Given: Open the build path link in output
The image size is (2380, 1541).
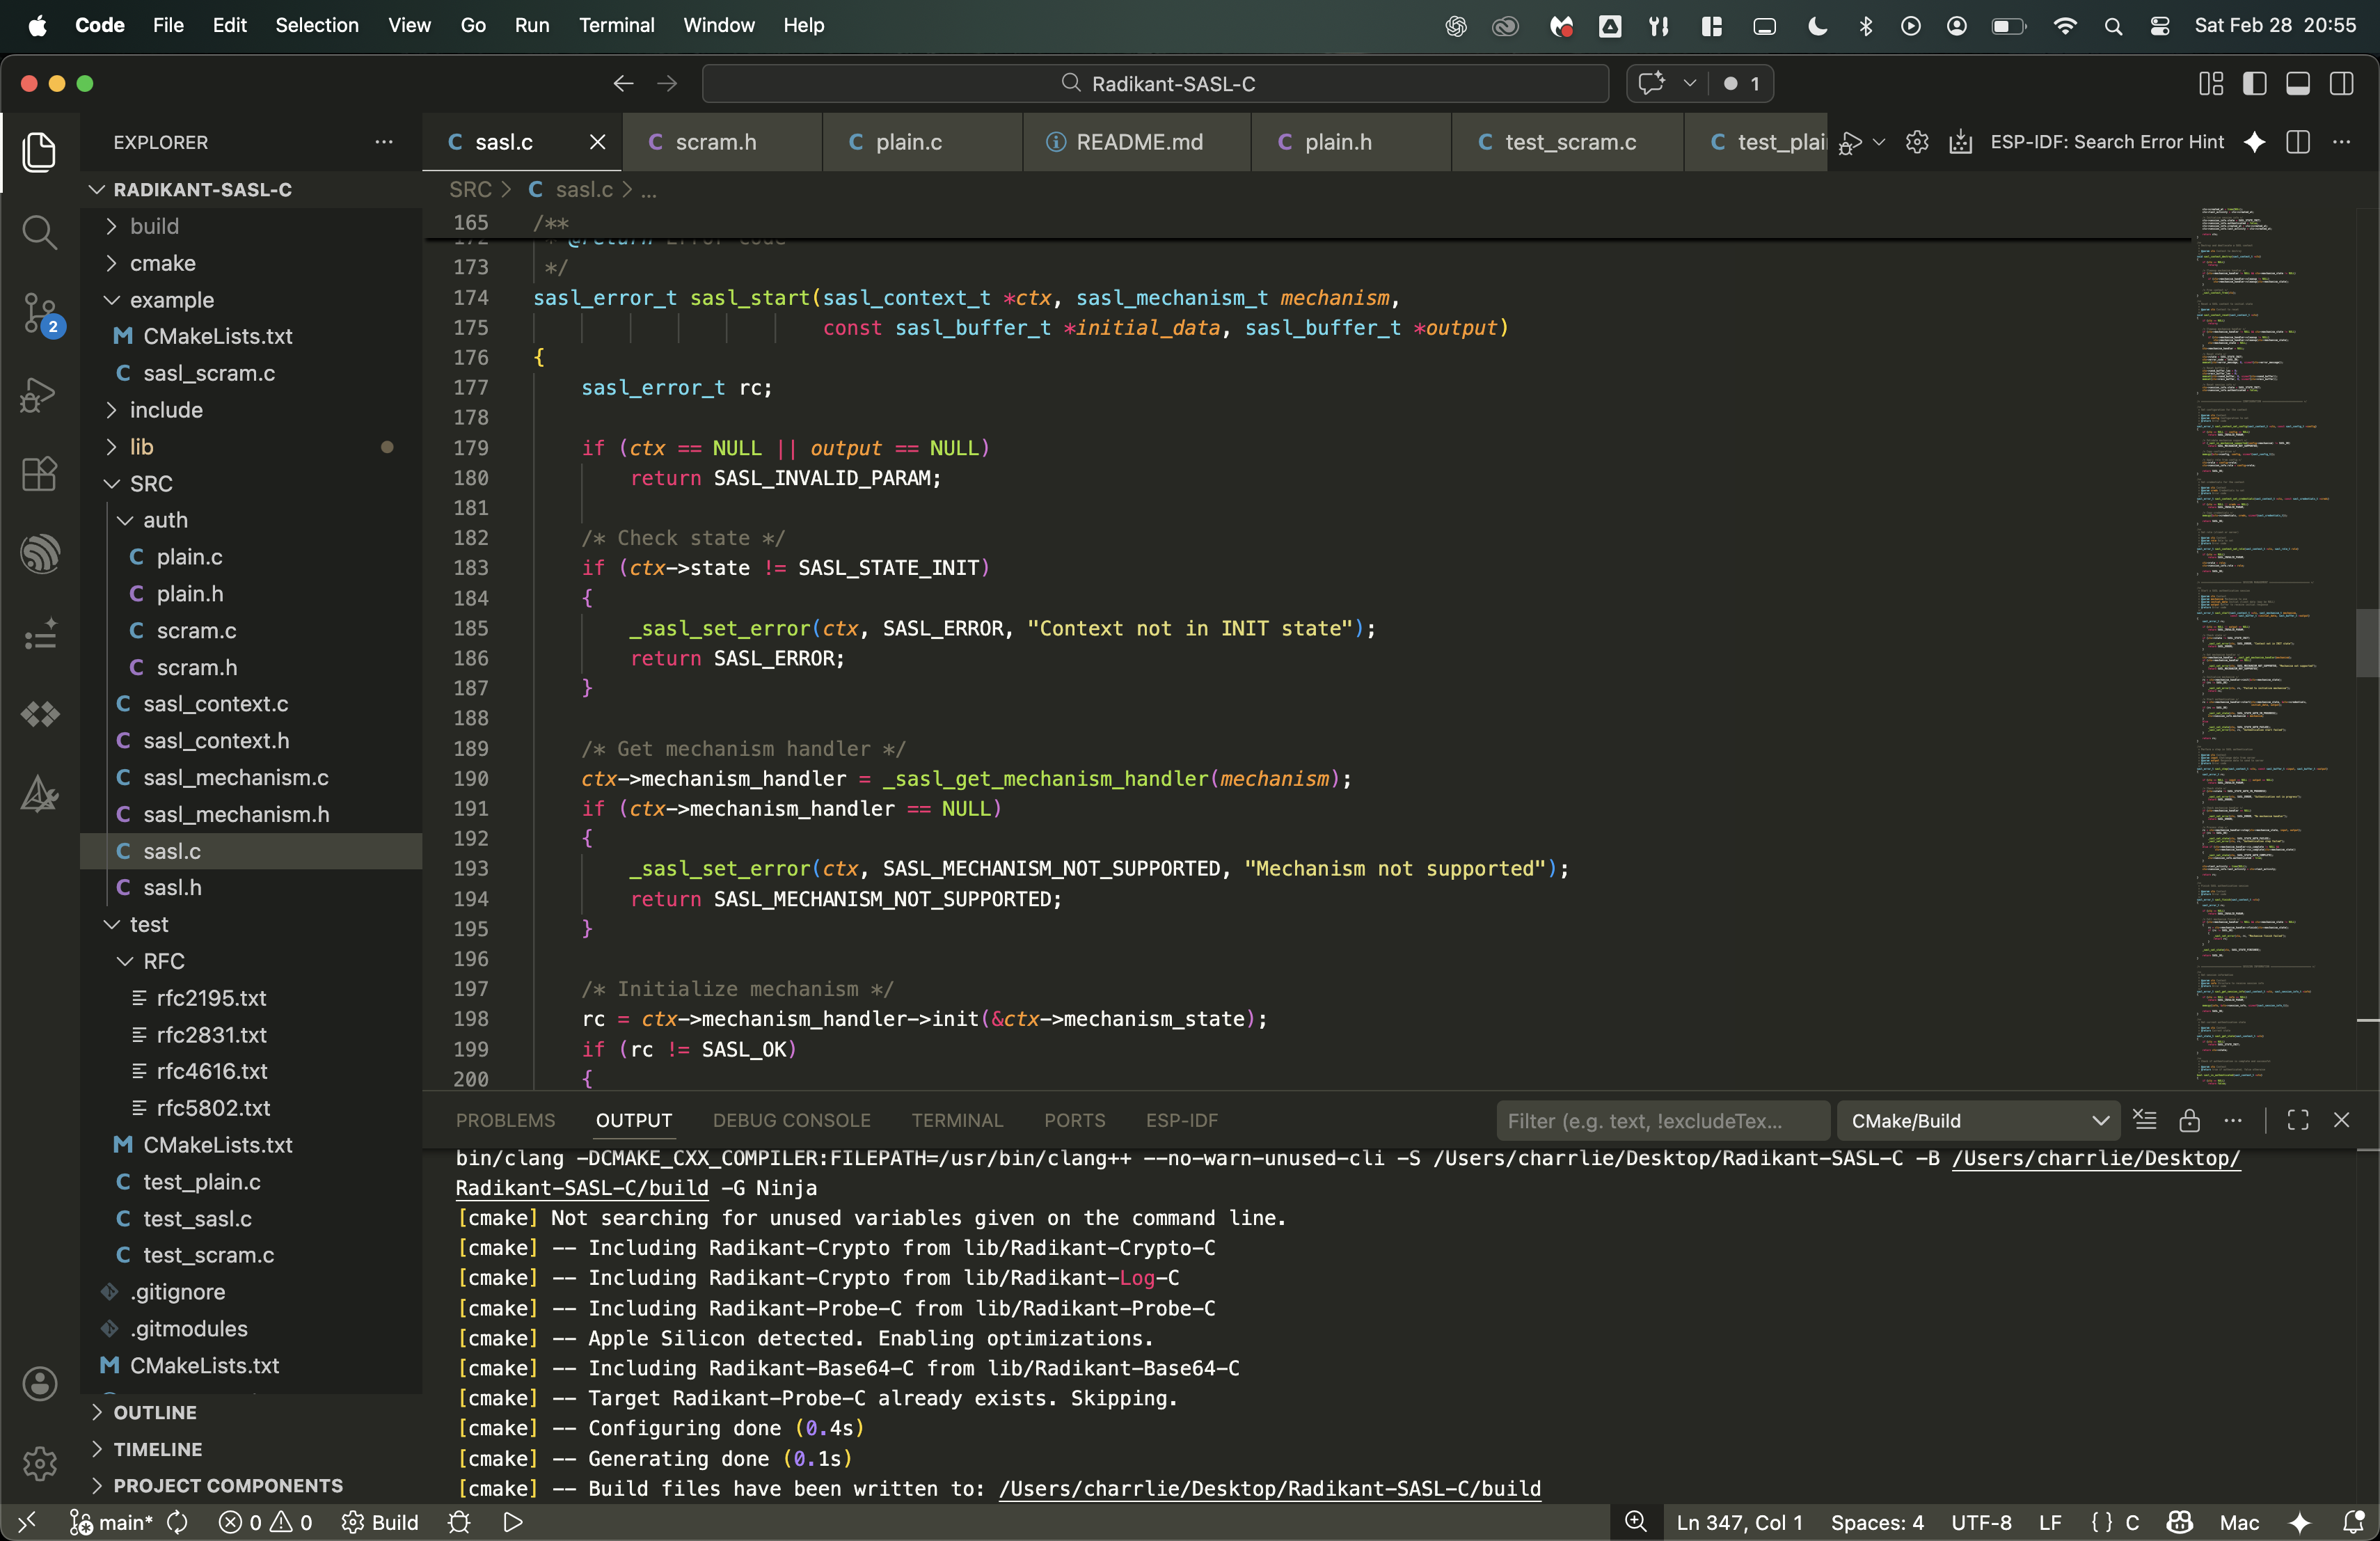Looking at the screenshot, I should coord(1269,1488).
